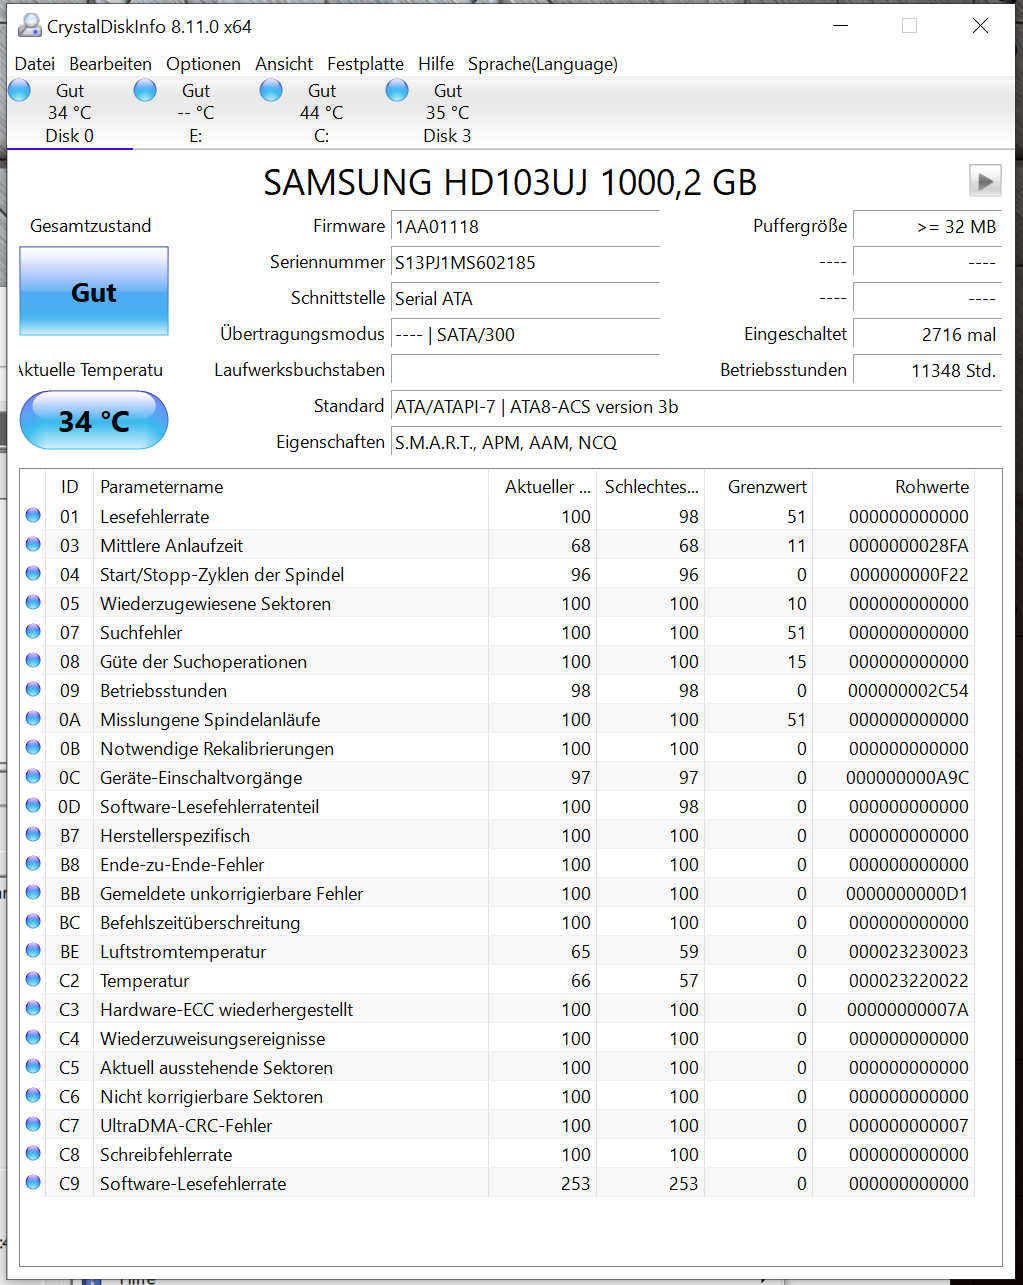The image size is (1023, 1285).
Task: Click status icon for Misslungene Spindelanläufe
Action: tap(33, 719)
